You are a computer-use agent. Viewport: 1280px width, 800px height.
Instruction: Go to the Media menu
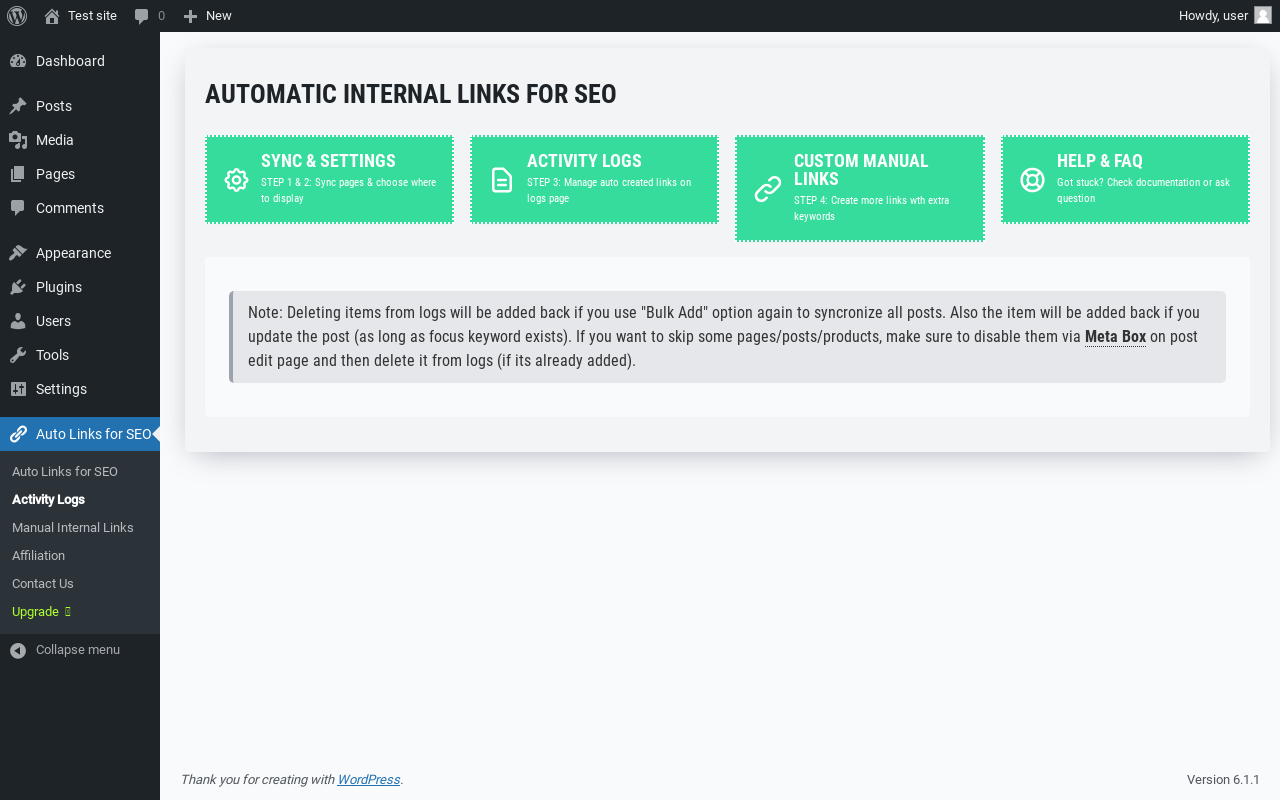80,140
